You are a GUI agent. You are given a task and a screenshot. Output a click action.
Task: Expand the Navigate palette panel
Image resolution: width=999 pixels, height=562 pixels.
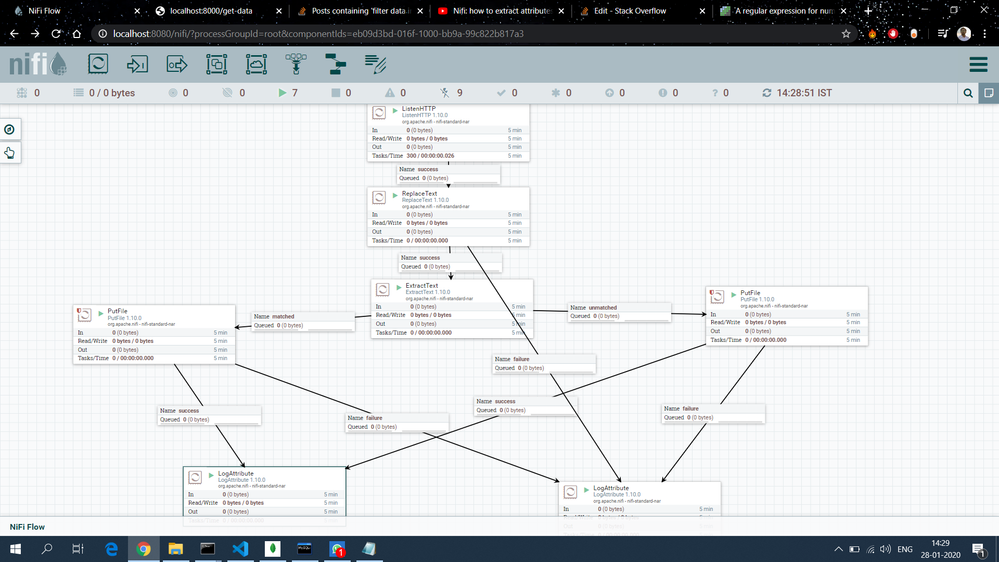click(10, 129)
